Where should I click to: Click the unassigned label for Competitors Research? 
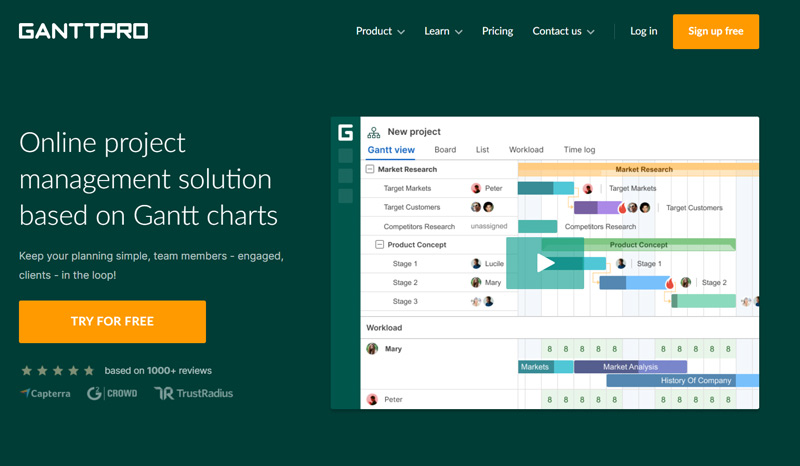click(x=489, y=226)
